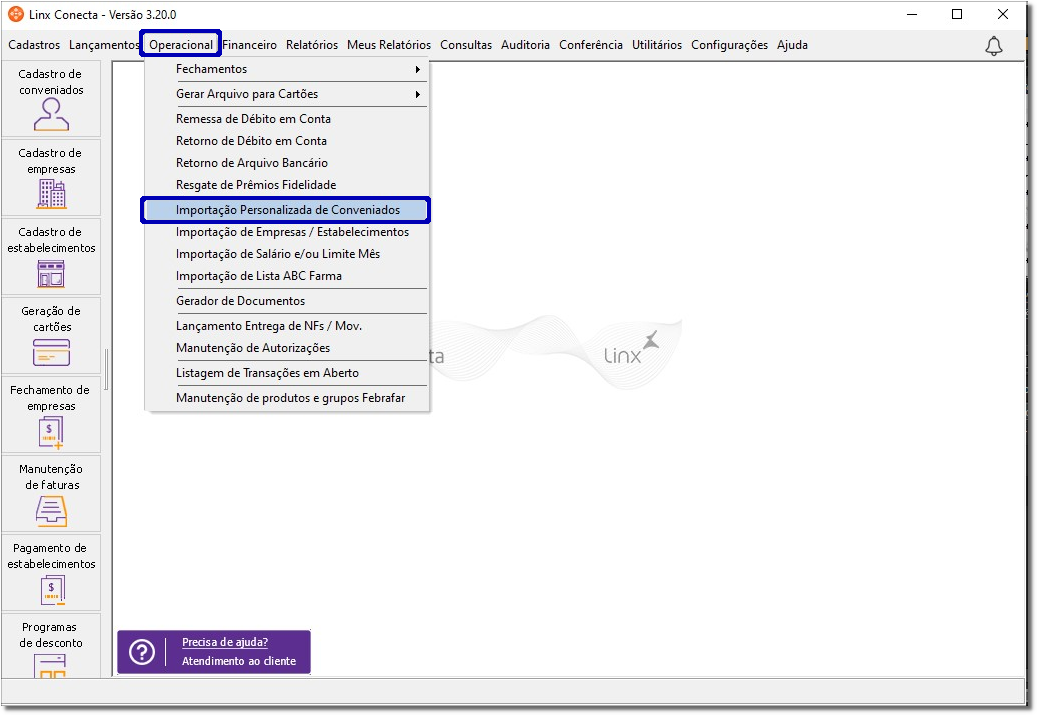Close the Operacional menu
Screen dimensions: 1037x715
181,45
